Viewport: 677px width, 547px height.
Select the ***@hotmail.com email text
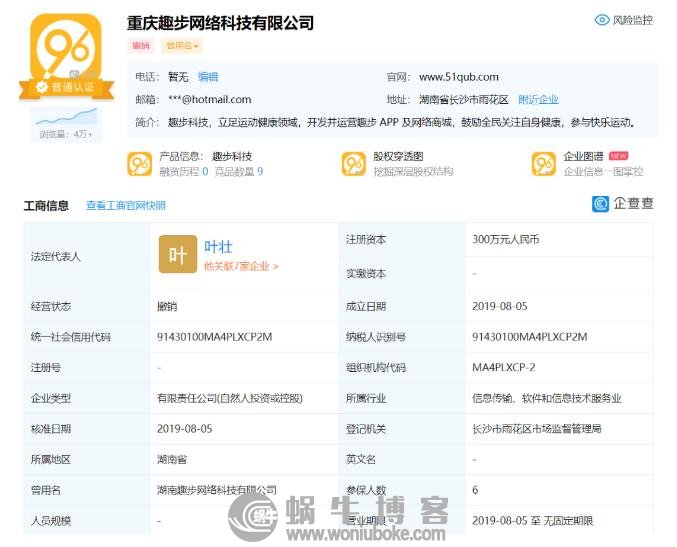click(209, 100)
